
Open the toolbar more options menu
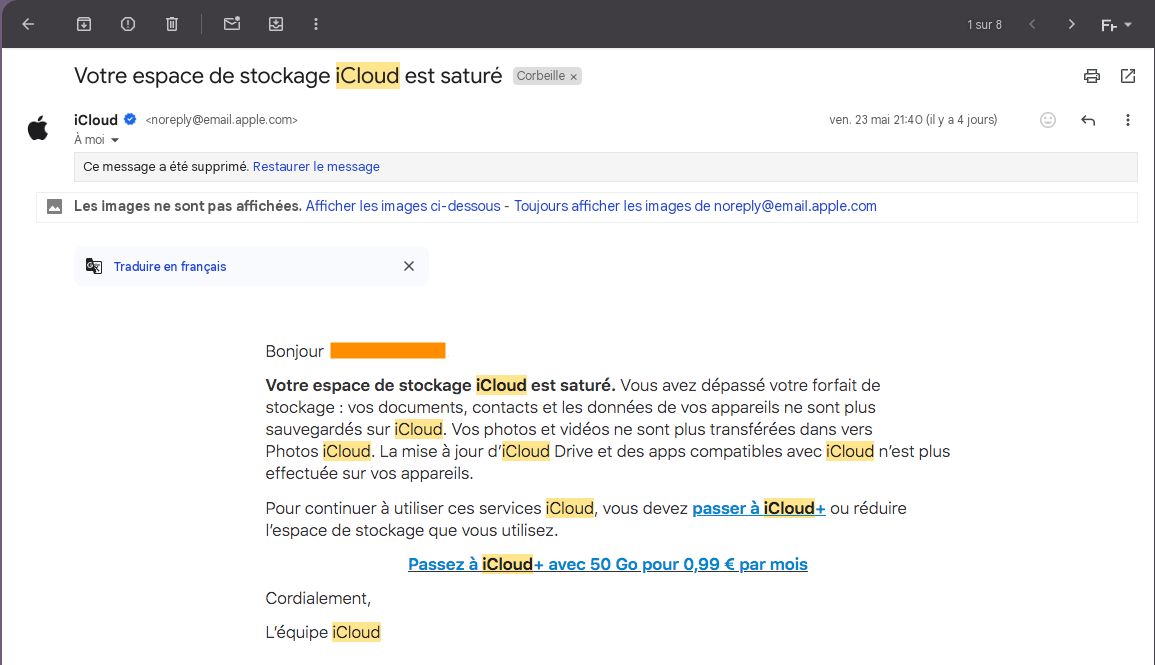click(316, 24)
